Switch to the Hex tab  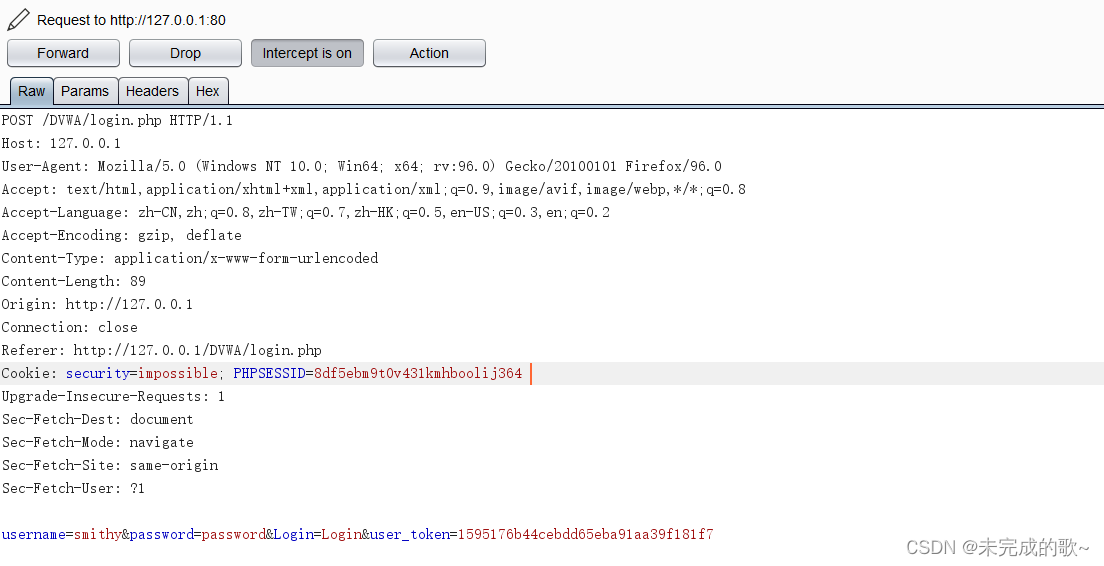pyautogui.click(x=208, y=92)
